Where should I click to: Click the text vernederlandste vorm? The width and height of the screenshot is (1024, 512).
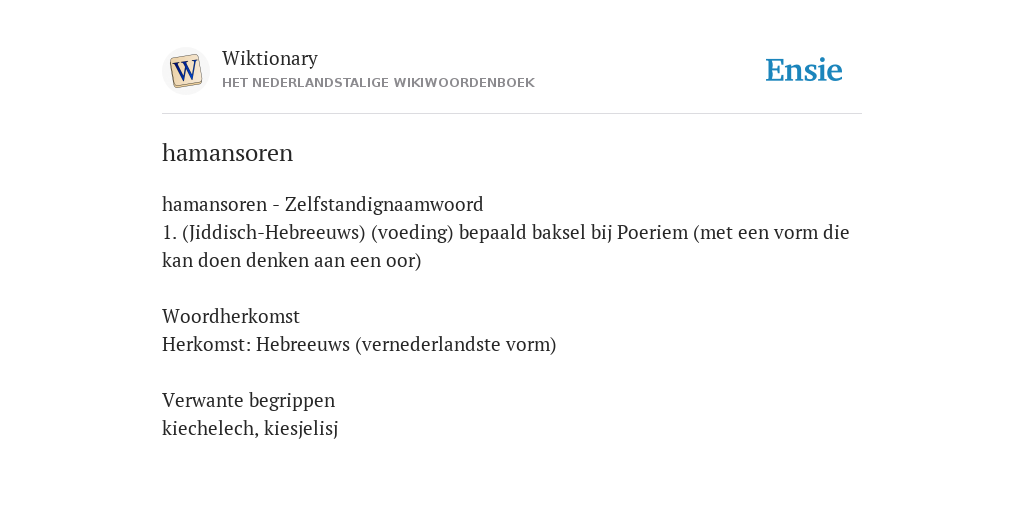pos(455,344)
